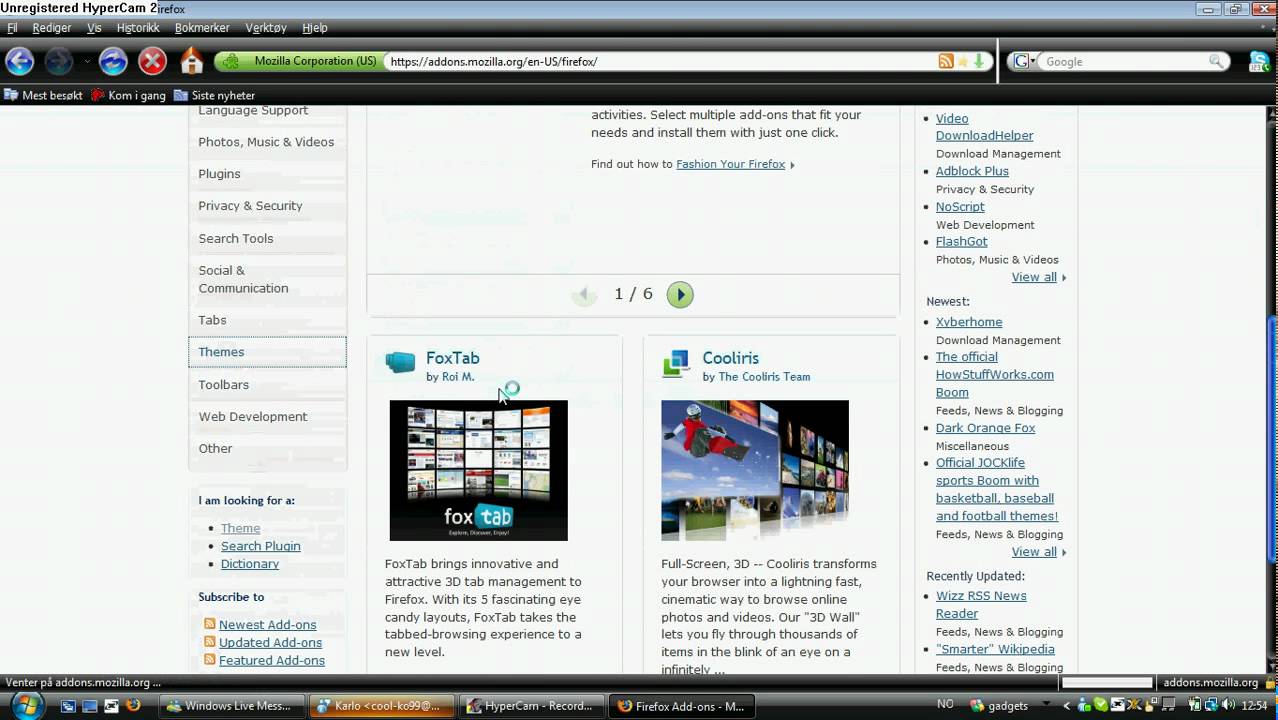Viewport: 1278px width, 720px height.
Task: Select the Photos, Music & Videos category
Action: point(266,142)
